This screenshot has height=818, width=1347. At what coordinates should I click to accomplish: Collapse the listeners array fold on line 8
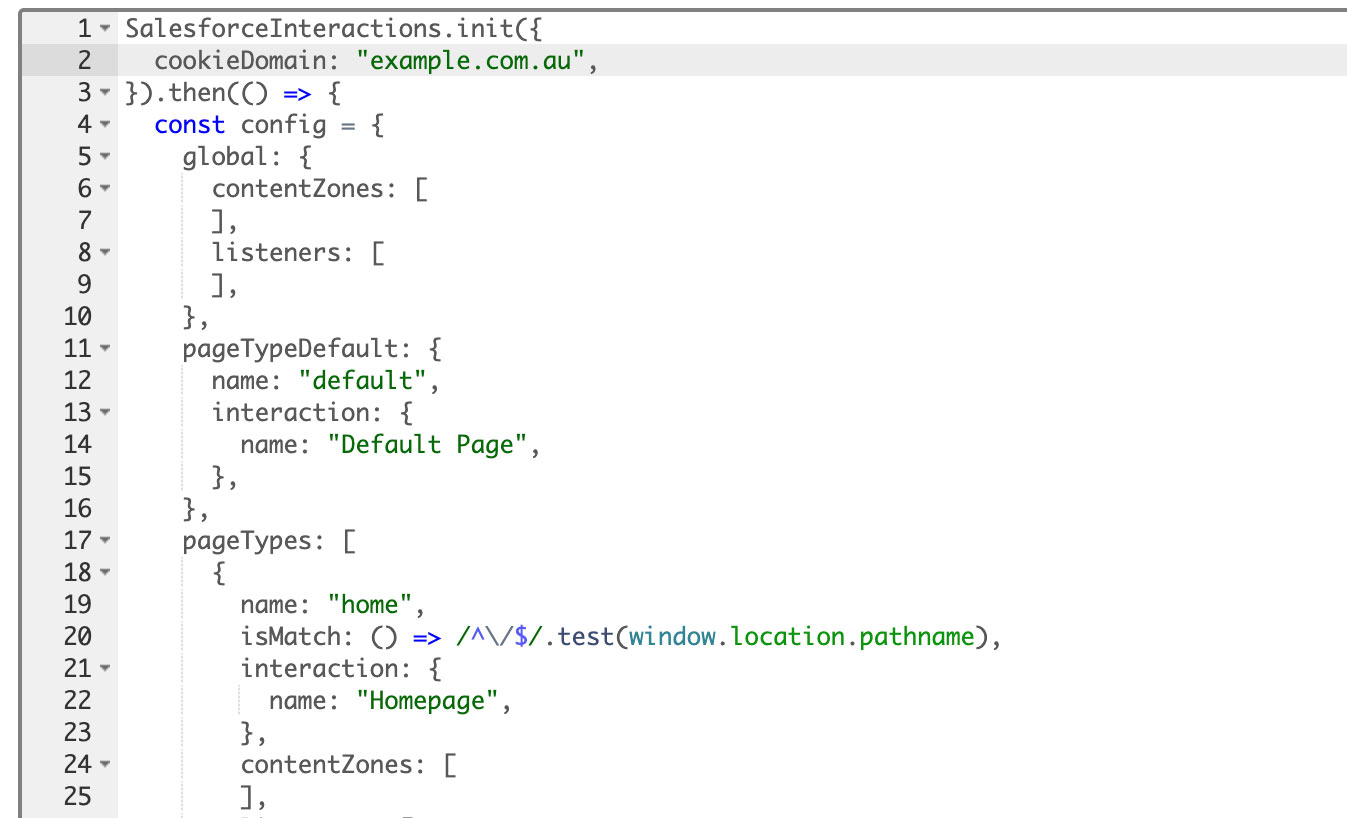pyautogui.click(x=103, y=253)
